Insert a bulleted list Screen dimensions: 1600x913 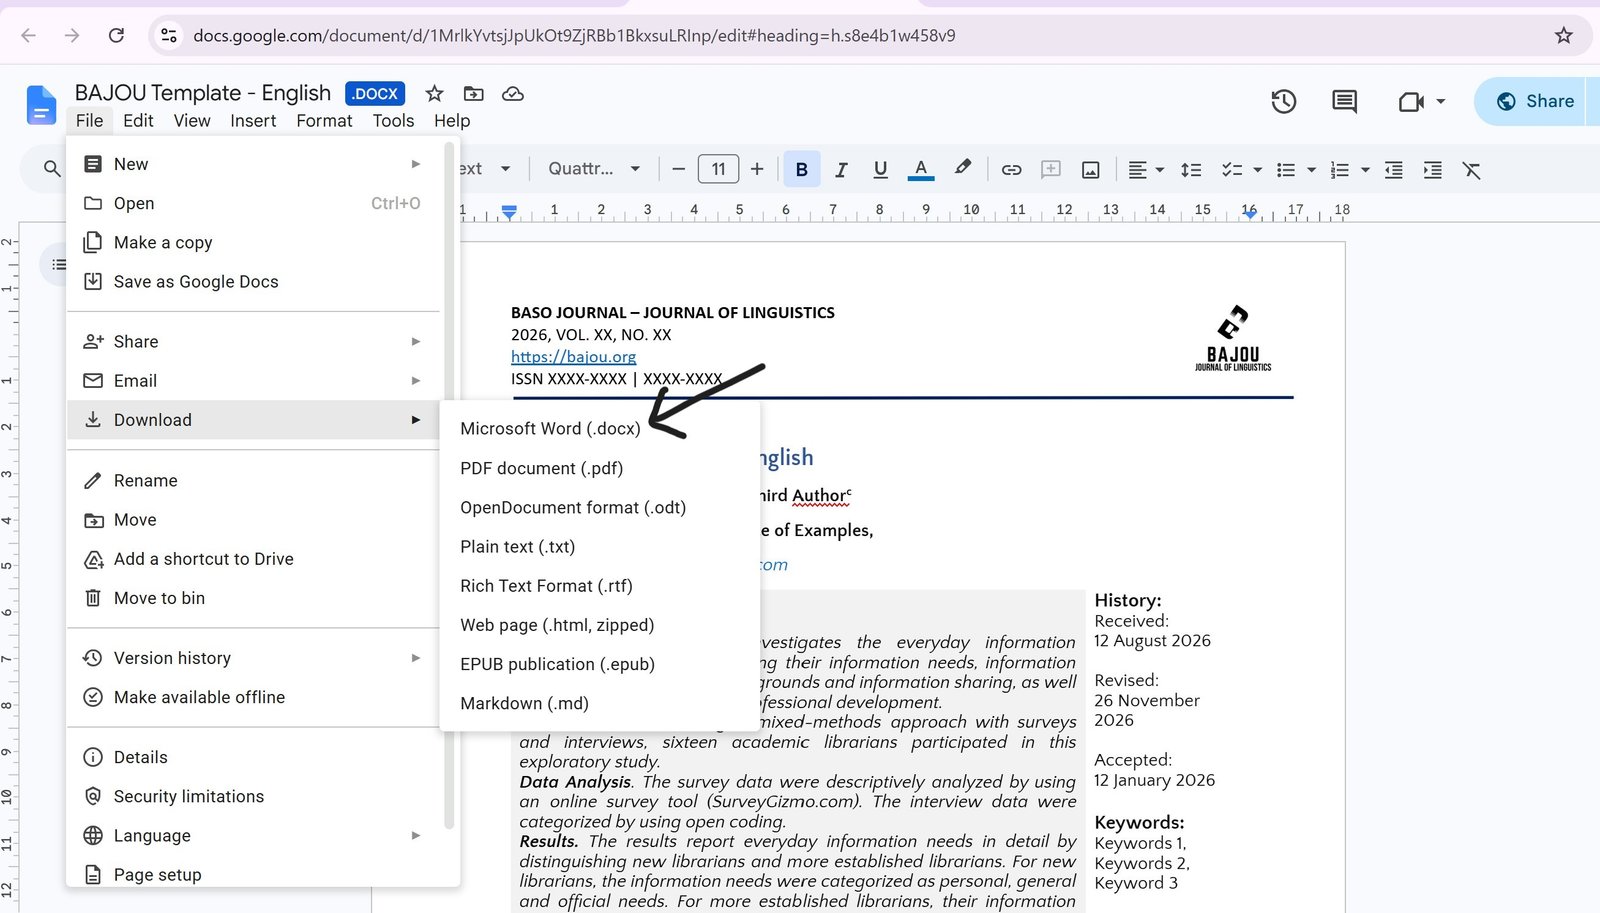tap(1286, 170)
